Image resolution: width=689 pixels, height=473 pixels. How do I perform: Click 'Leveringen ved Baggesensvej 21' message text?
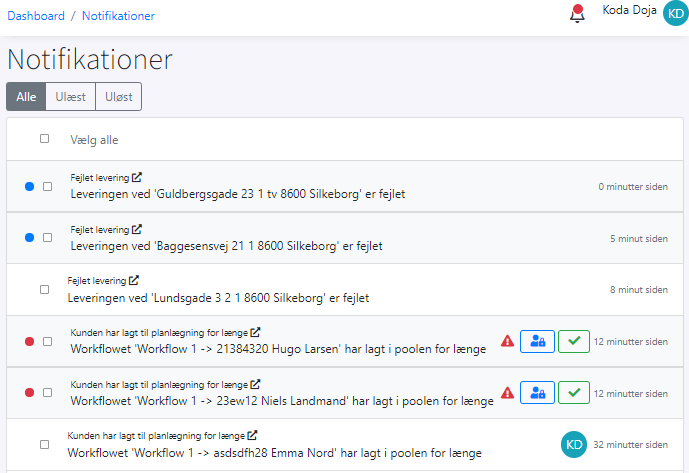tap(226, 246)
